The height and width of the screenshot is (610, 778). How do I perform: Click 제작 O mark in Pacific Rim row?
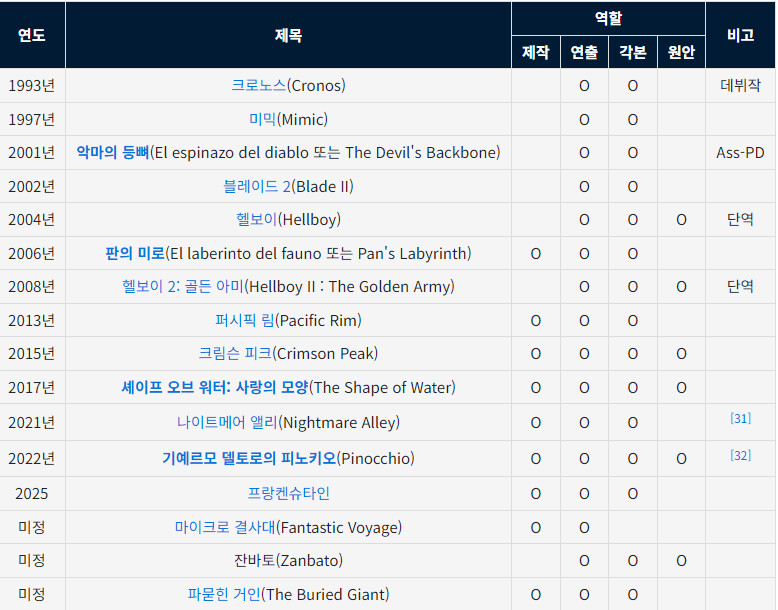[536, 321]
